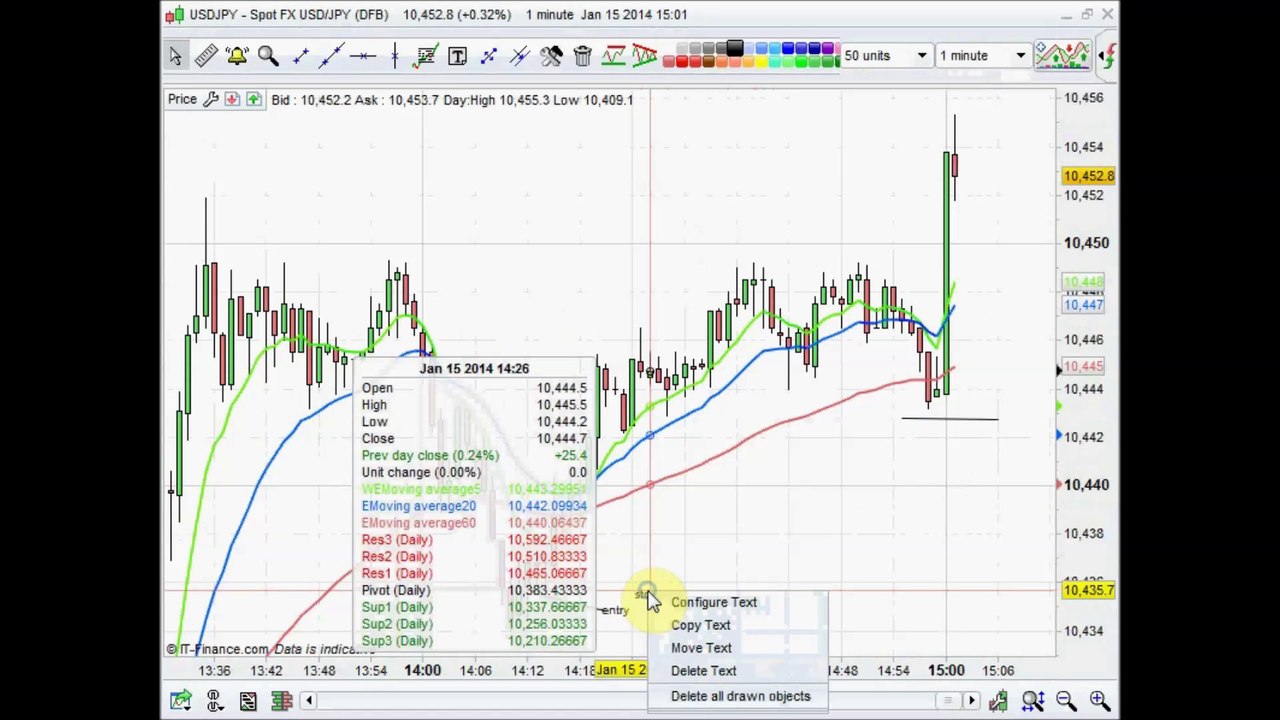Open price settings wrench icon

pyautogui.click(x=211, y=99)
